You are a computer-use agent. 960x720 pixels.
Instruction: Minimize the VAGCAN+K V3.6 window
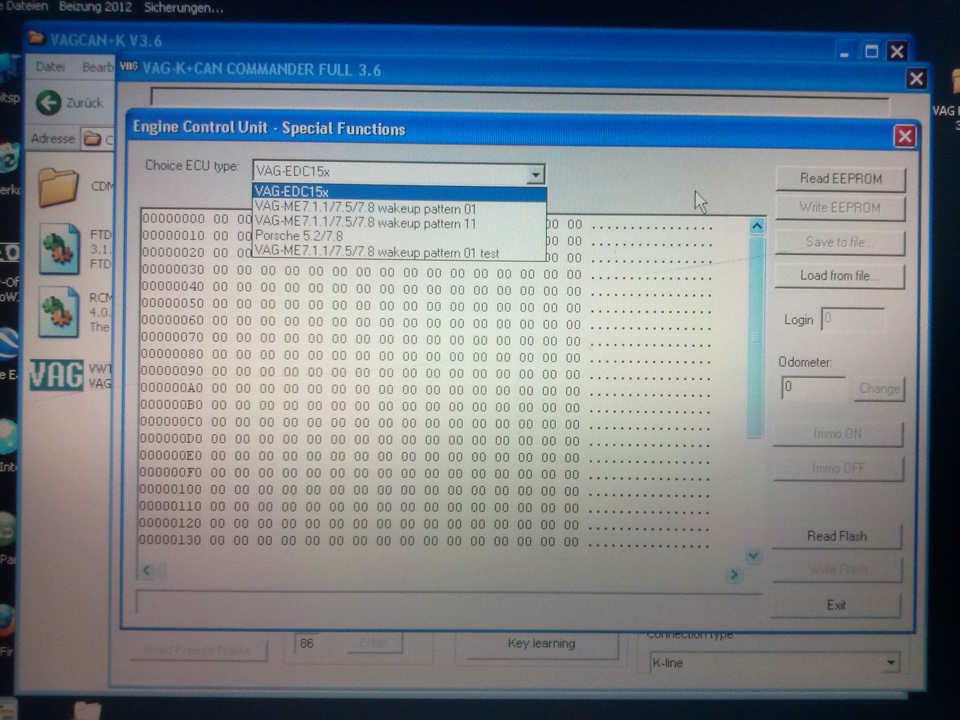point(845,53)
